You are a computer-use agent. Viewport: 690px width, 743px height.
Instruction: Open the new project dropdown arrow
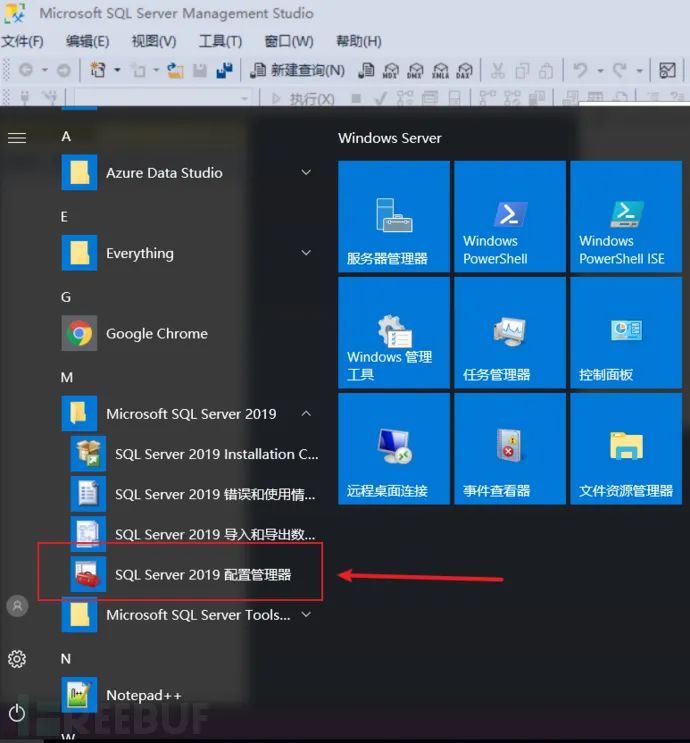point(117,70)
